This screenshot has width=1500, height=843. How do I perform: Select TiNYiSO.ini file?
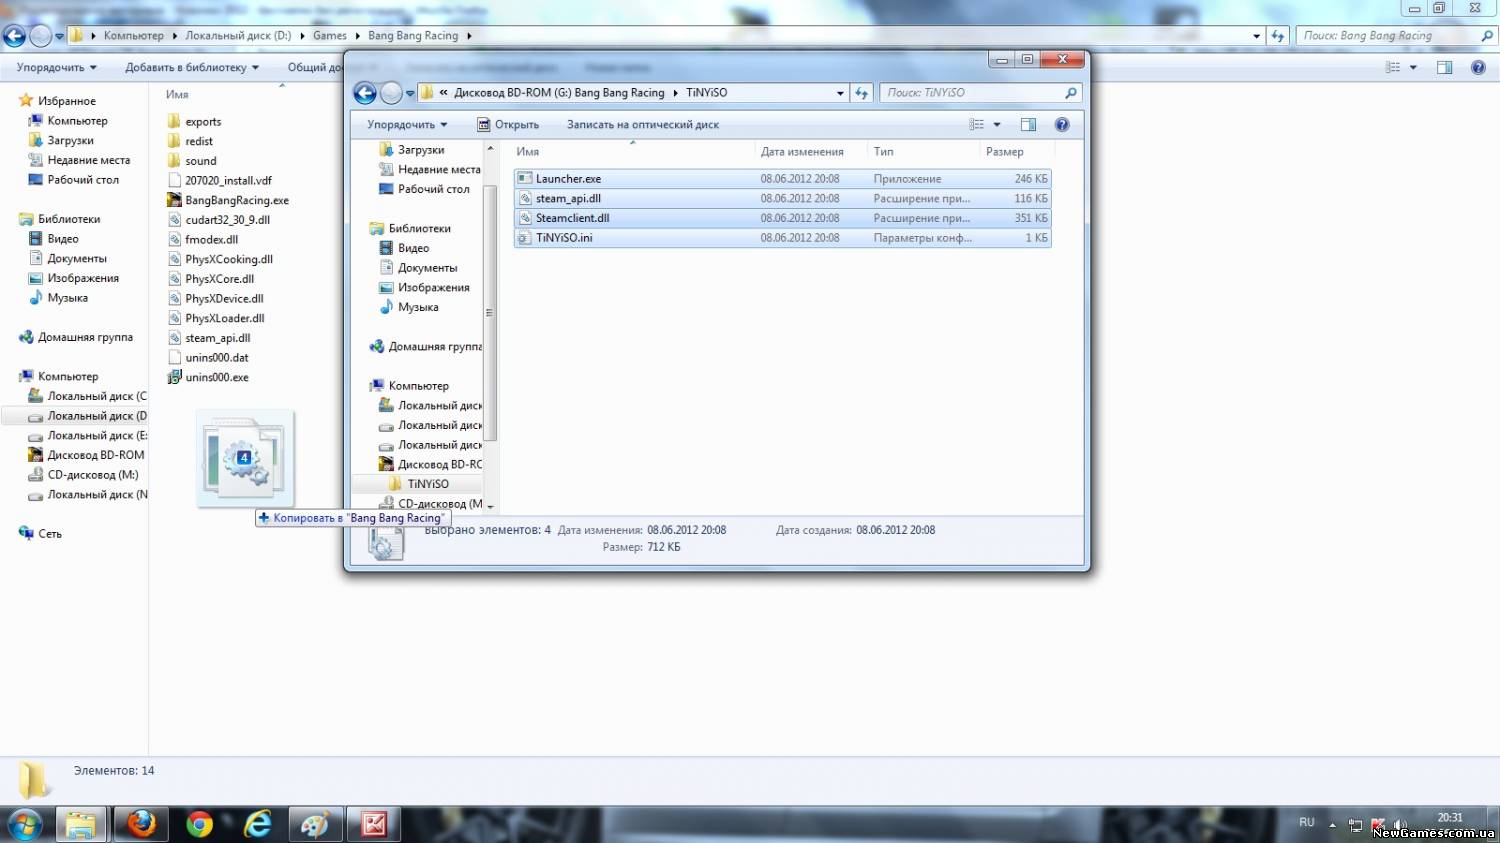[x=782, y=238]
